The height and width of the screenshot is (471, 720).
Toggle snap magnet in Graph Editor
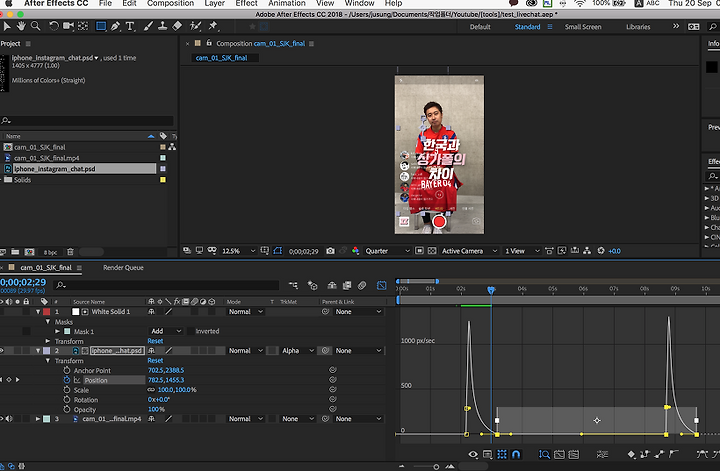(516, 454)
